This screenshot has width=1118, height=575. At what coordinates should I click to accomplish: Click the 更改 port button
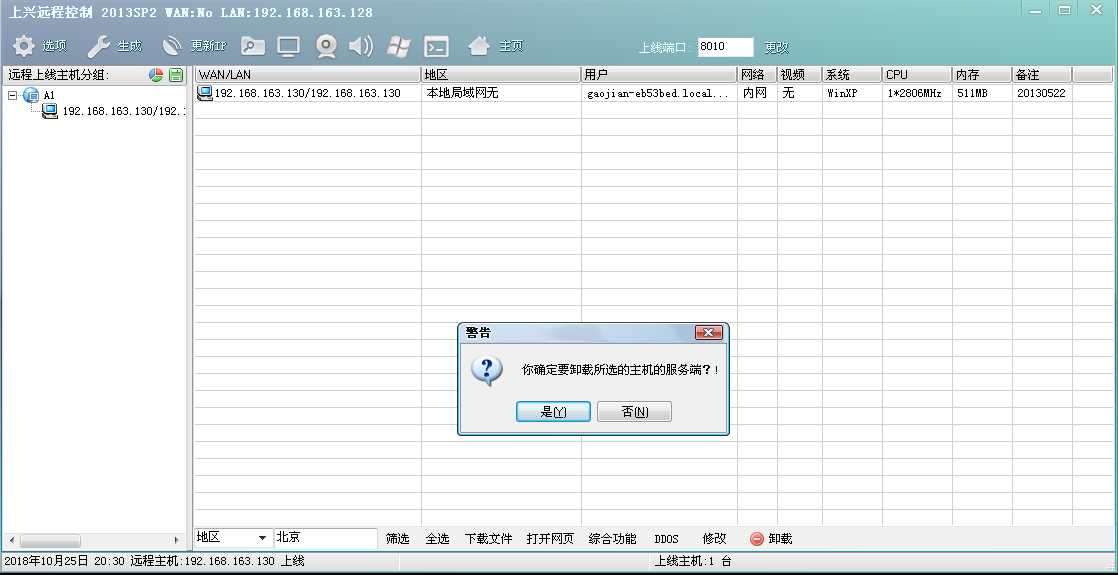coord(776,47)
